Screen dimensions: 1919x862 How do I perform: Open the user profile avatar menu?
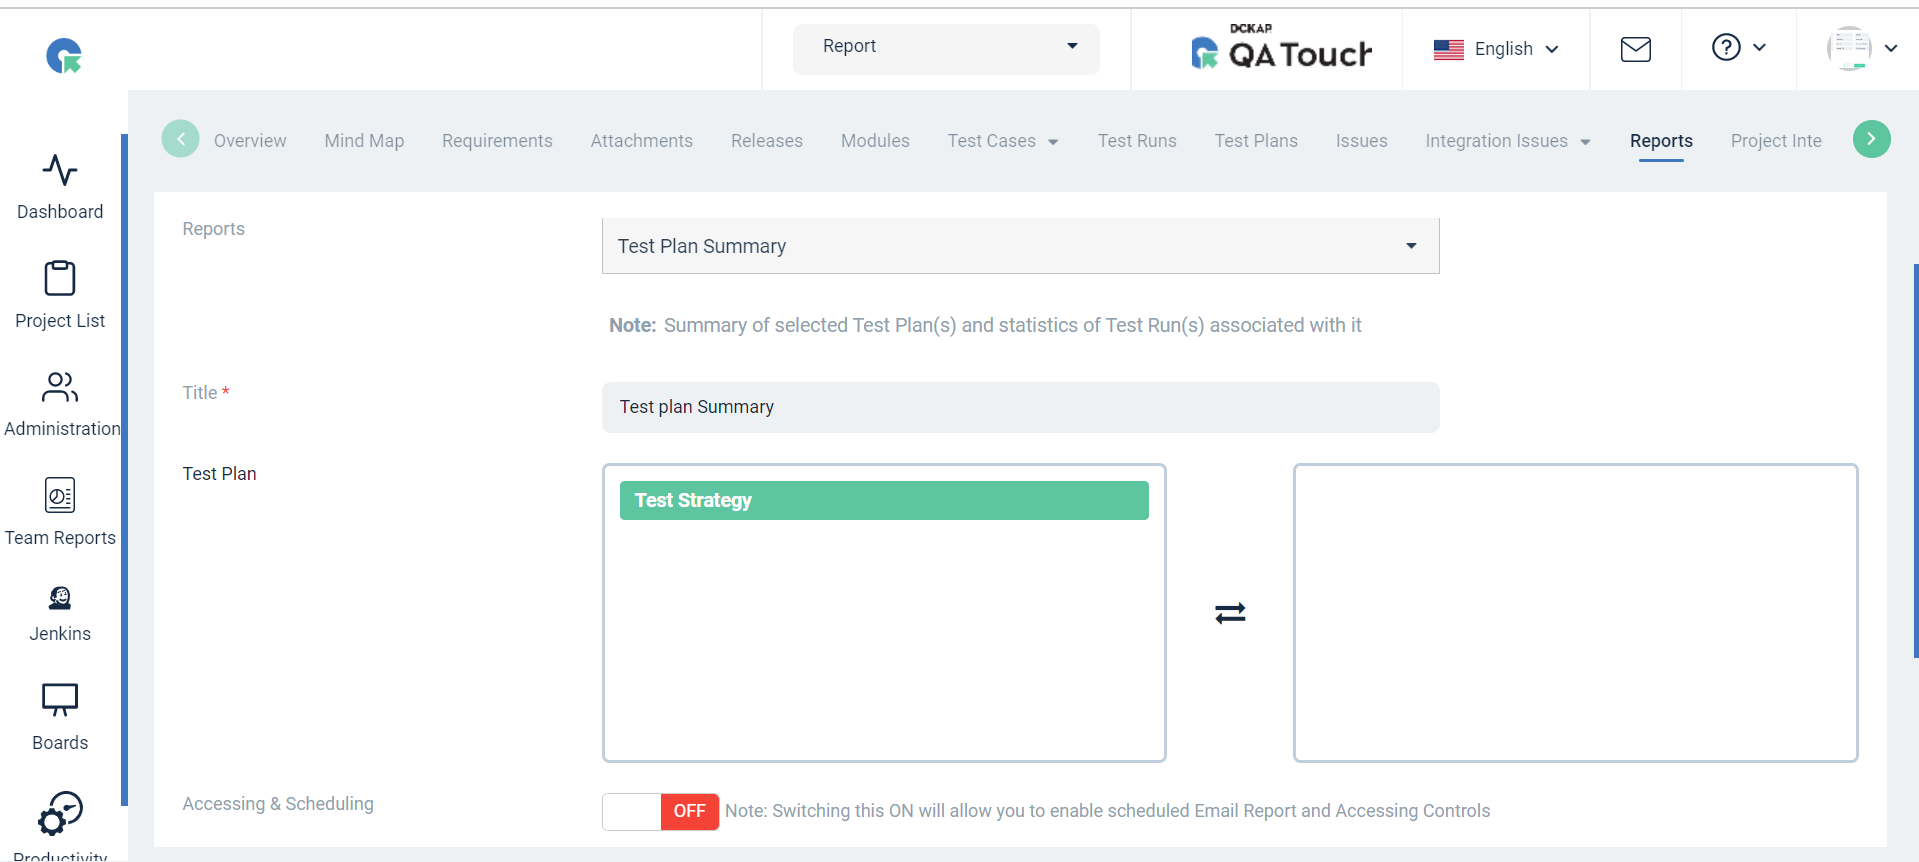pyautogui.click(x=1861, y=48)
